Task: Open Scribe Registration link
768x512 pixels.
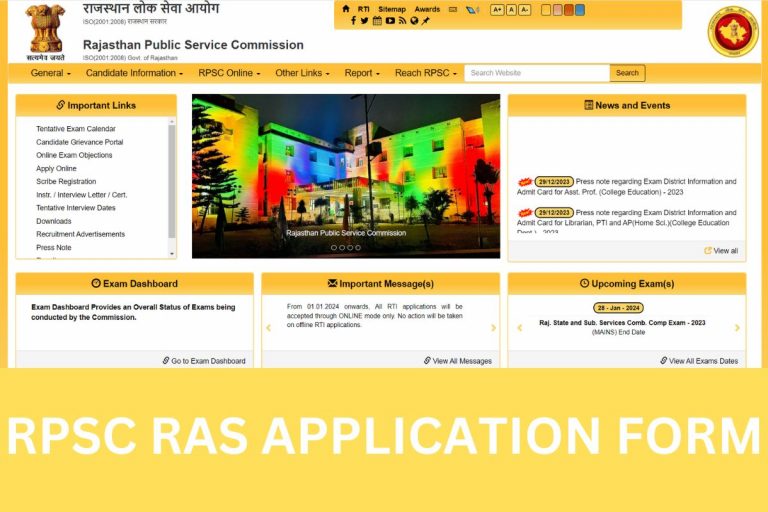Action: [66, 181]
